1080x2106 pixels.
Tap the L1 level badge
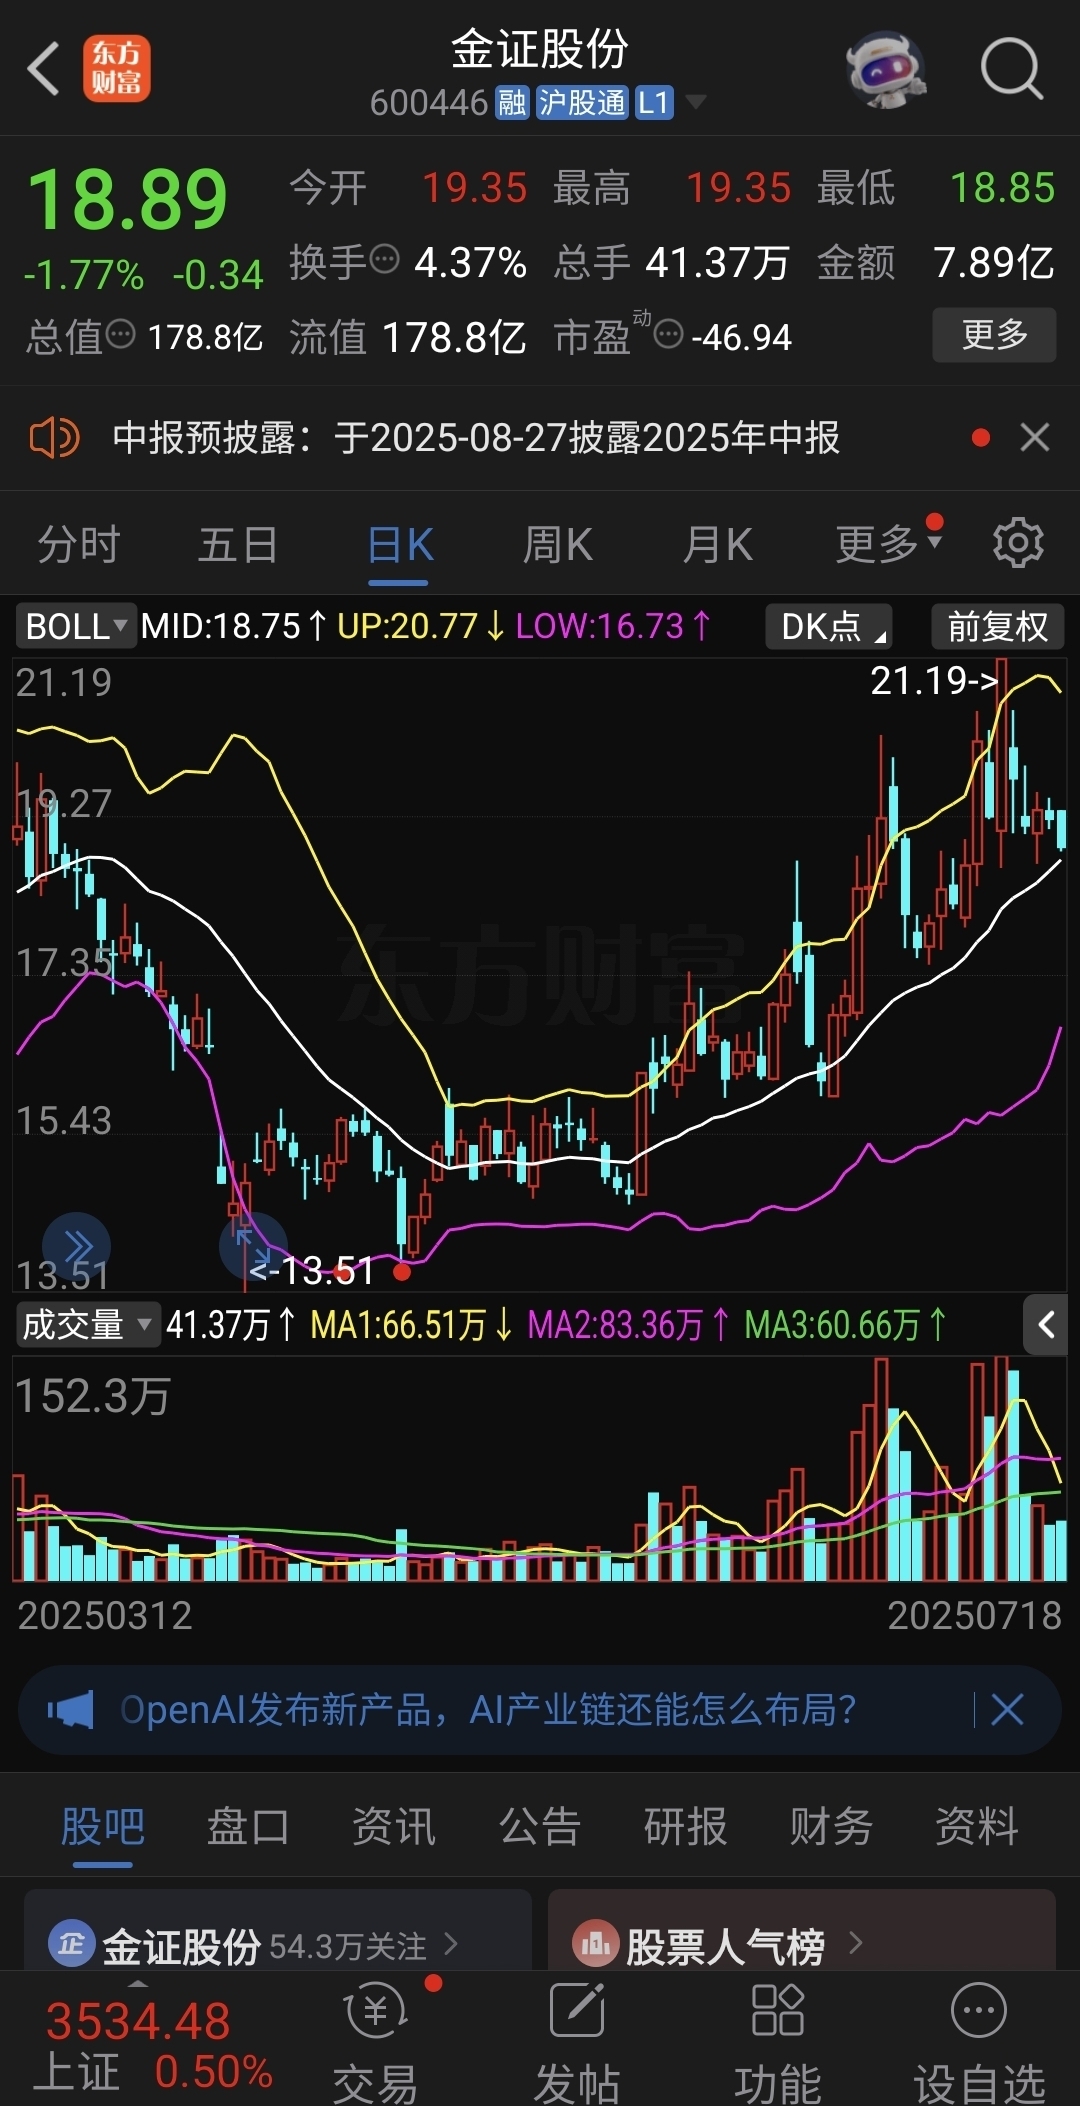653,102
